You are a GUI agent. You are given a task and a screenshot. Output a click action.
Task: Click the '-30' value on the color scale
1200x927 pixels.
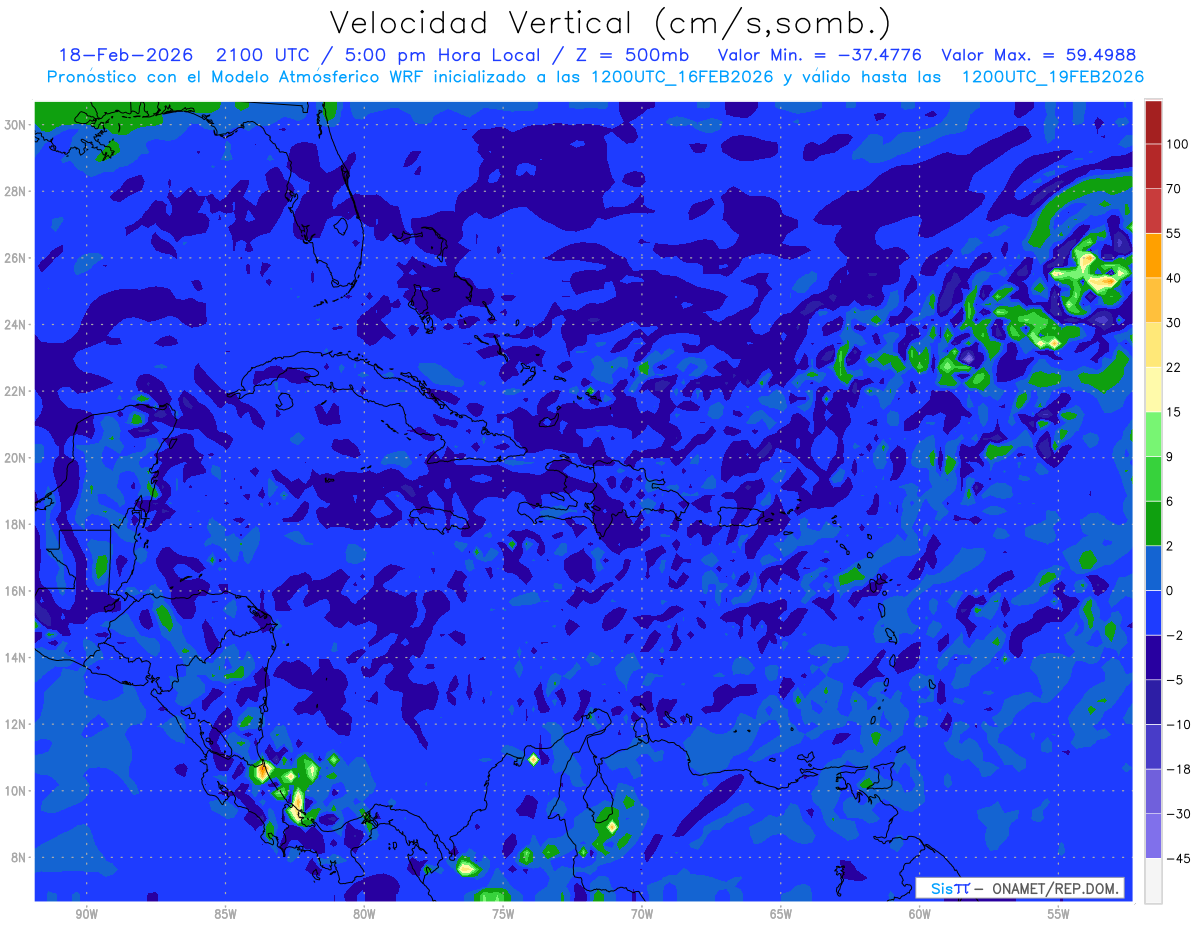pyautogui.click(x=1177, y=814)
